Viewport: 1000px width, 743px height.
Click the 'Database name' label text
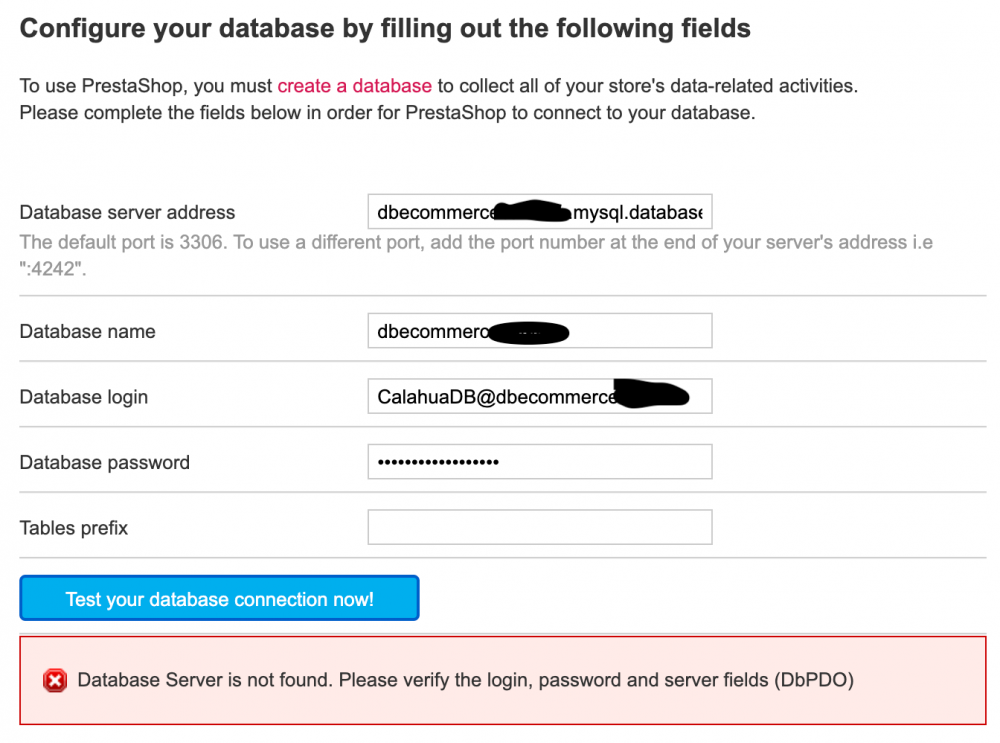87,331
